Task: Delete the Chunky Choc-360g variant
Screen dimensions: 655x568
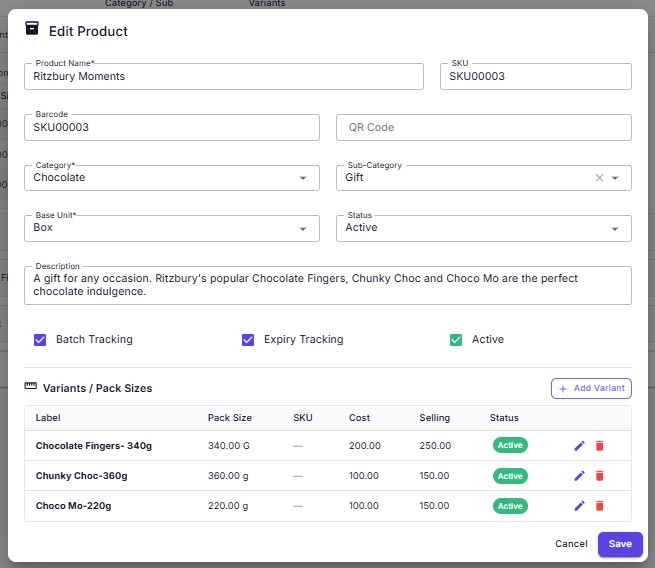Action: [599, 476]
